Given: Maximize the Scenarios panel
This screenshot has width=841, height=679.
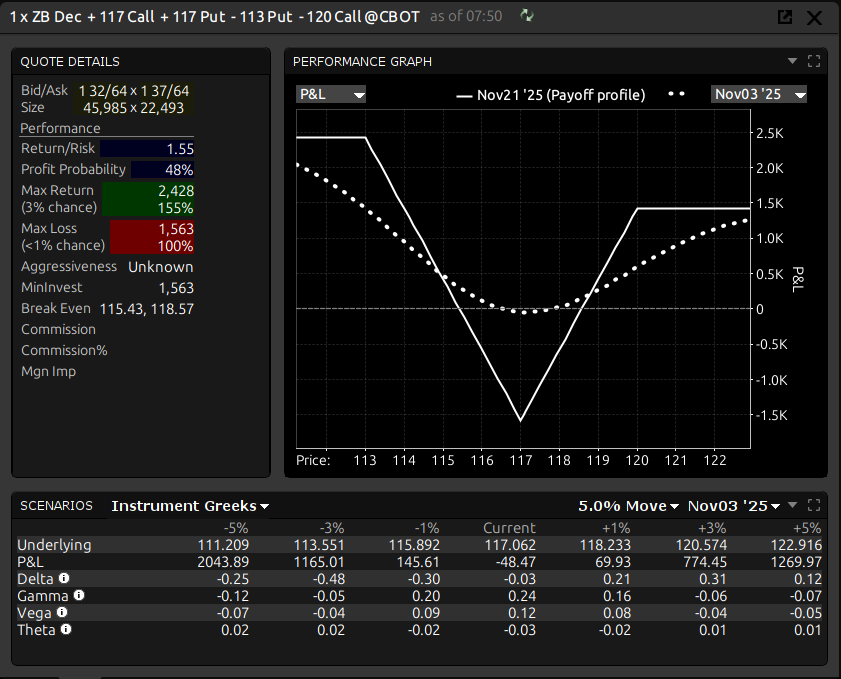Looking at the screenshot, I should click(x=813, y=505).
